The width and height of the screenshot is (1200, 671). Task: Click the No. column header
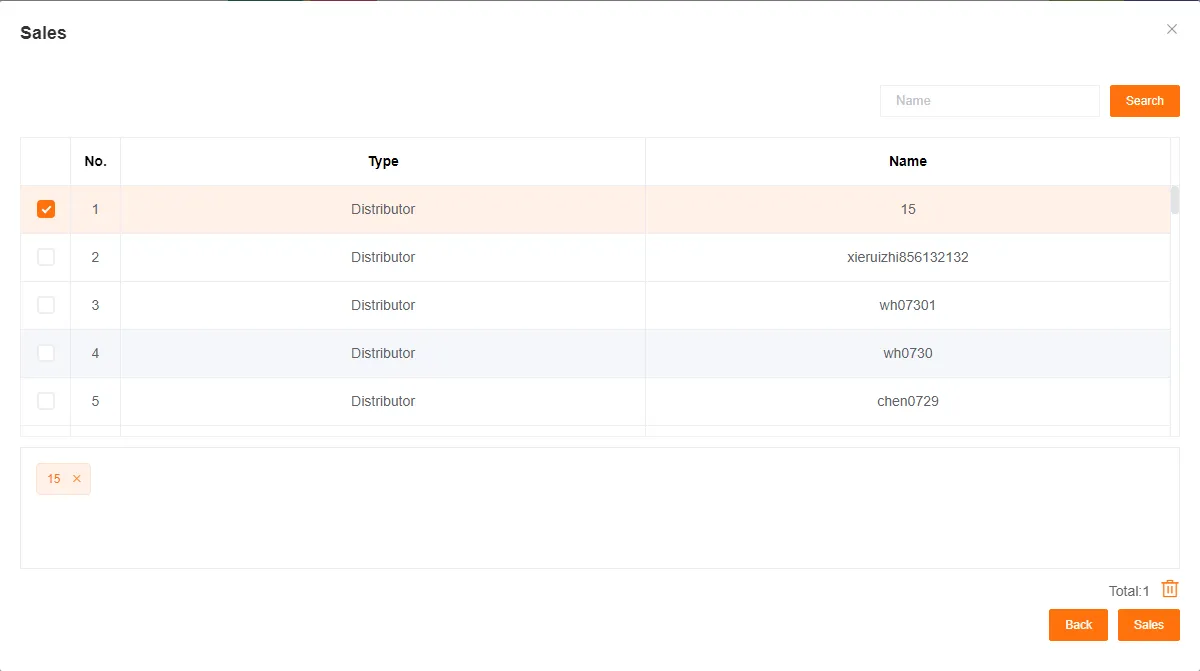[x=95, y=161]
